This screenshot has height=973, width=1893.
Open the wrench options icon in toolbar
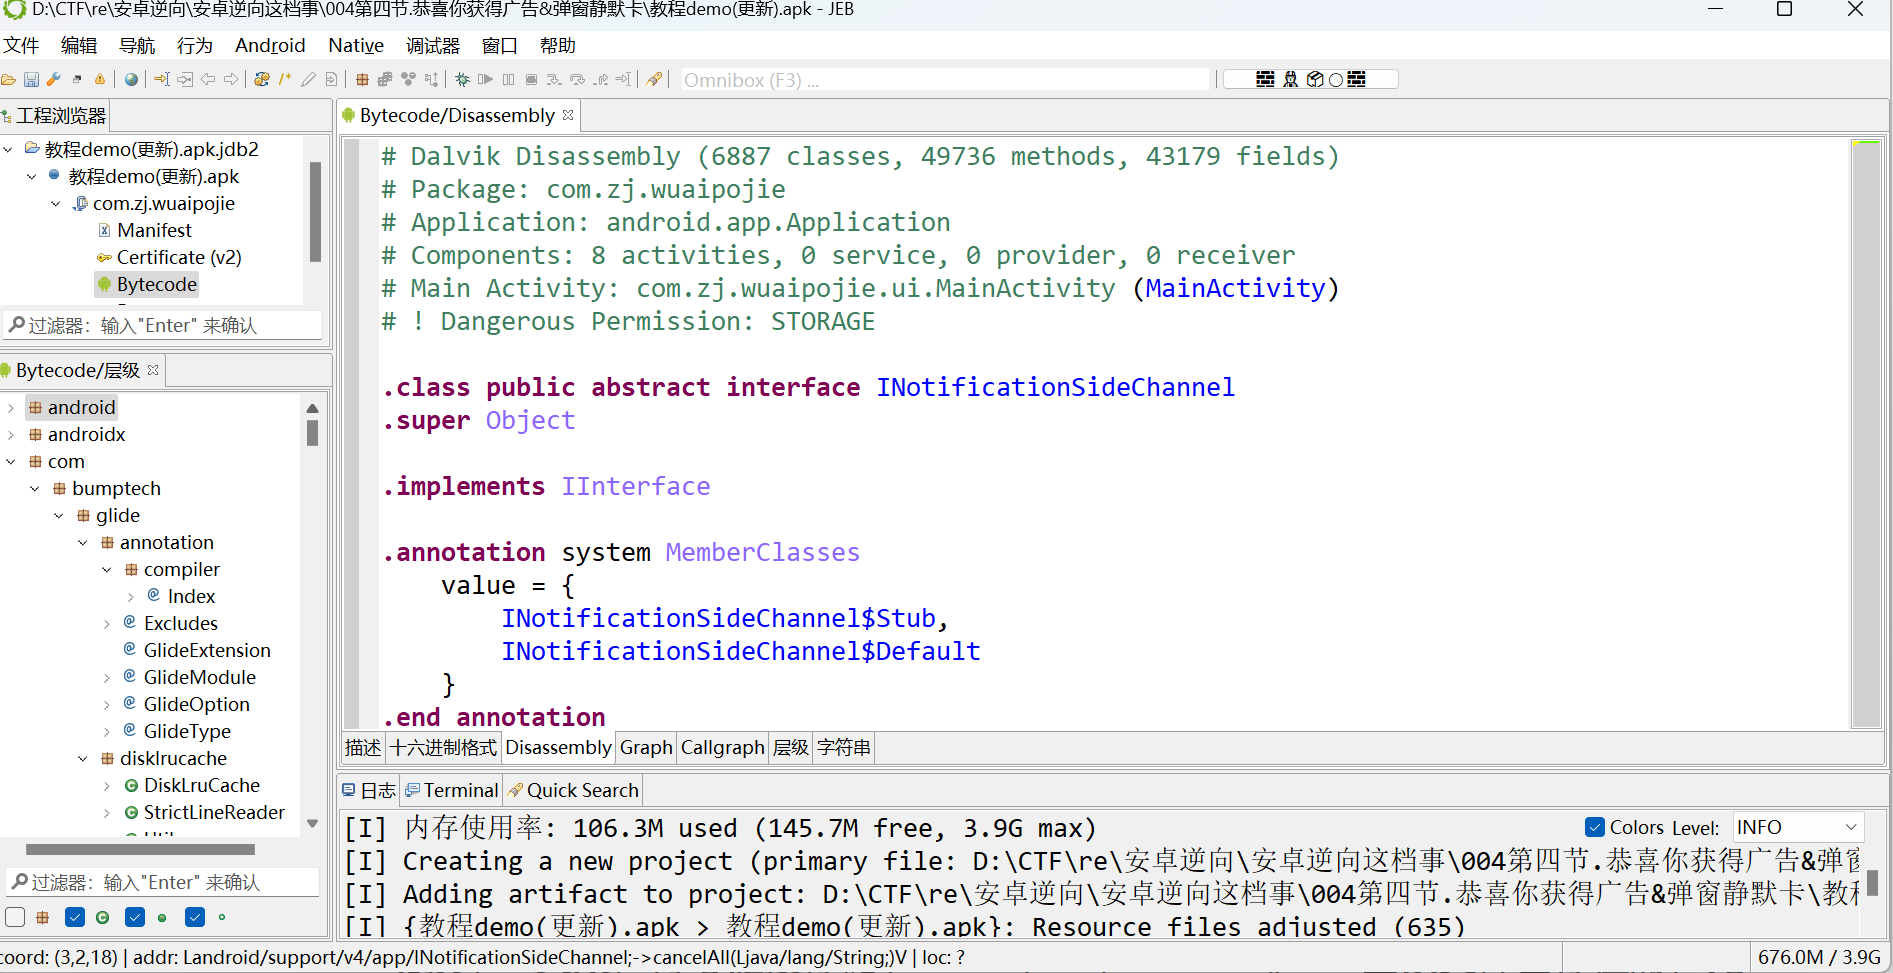(54, 79)
